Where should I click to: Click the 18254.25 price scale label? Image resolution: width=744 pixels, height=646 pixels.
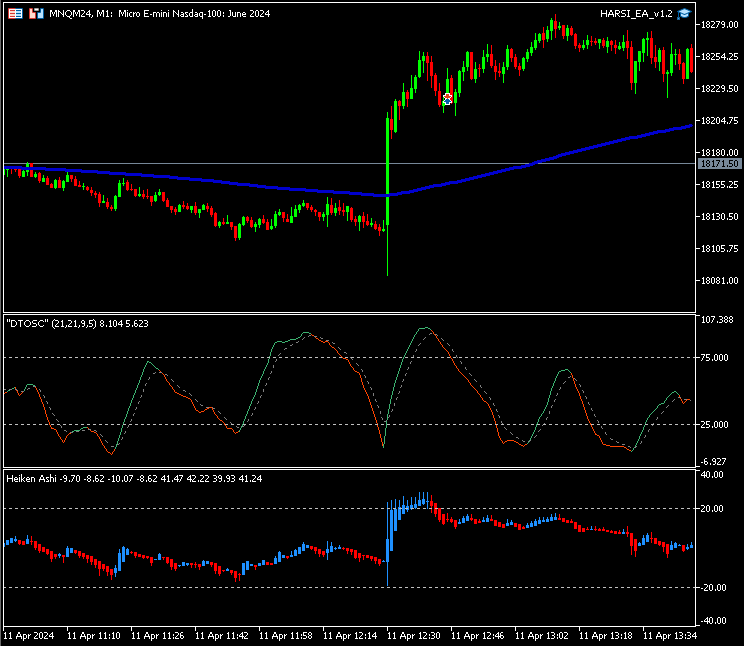[x=719, y=56]
